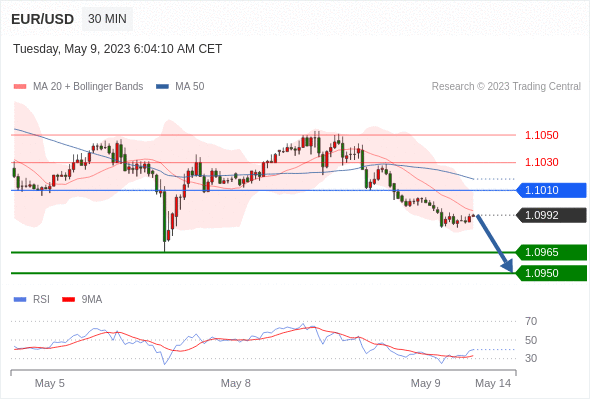
Task: Toggle the MA 50 legend label
Action: click(x=190, y=87)
